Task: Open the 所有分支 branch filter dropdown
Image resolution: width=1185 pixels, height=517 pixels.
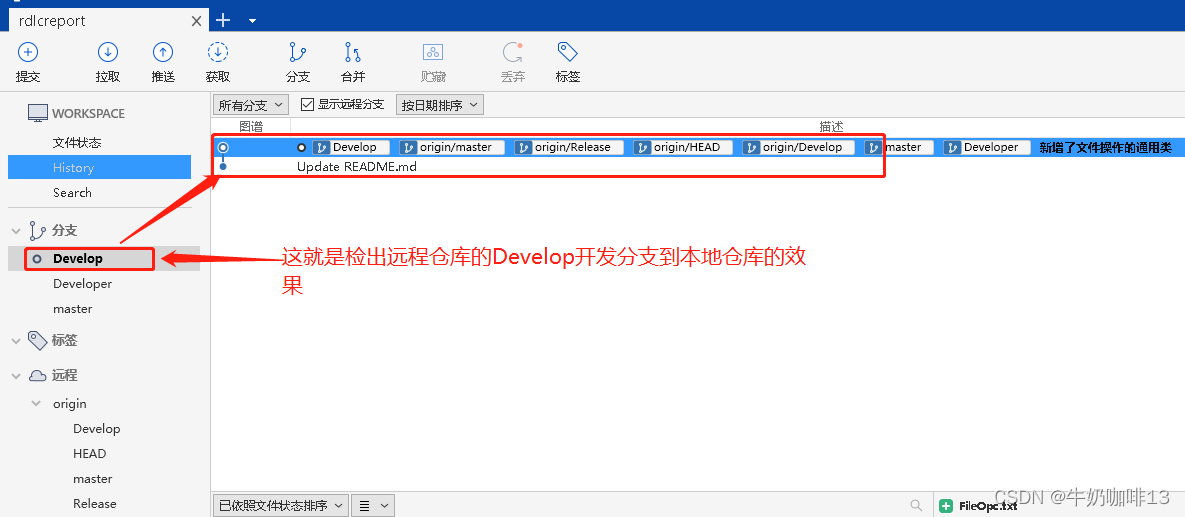Action: click(250, 105)
